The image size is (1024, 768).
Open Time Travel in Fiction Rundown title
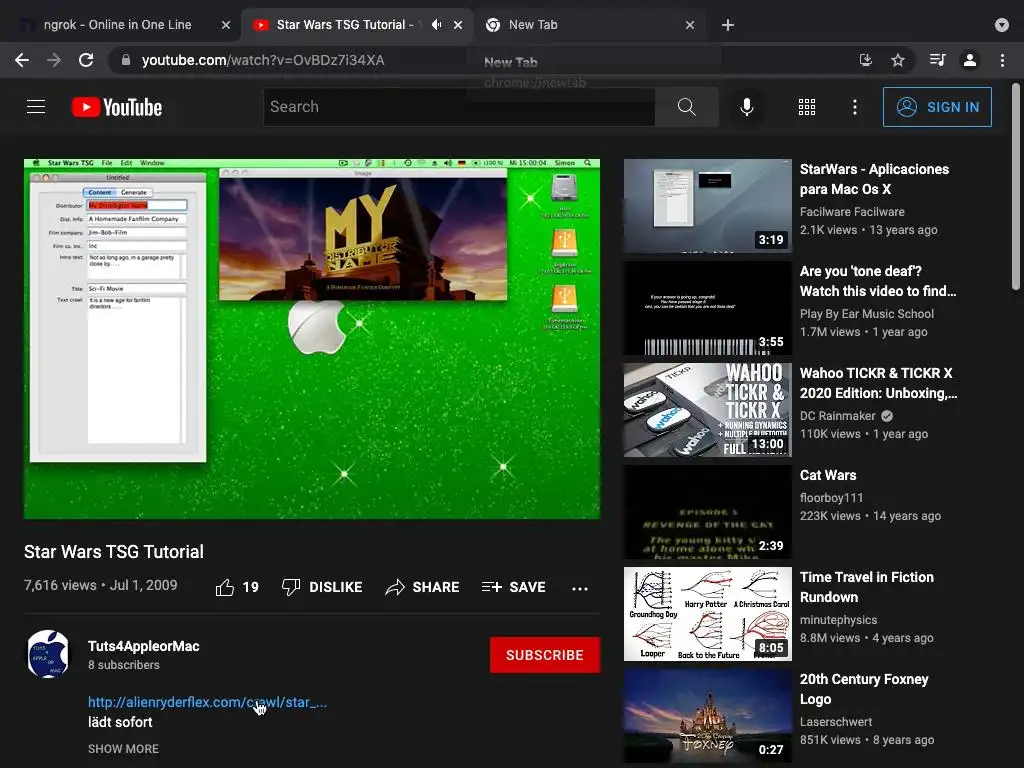pyautogui.click(x=867, y=587)
